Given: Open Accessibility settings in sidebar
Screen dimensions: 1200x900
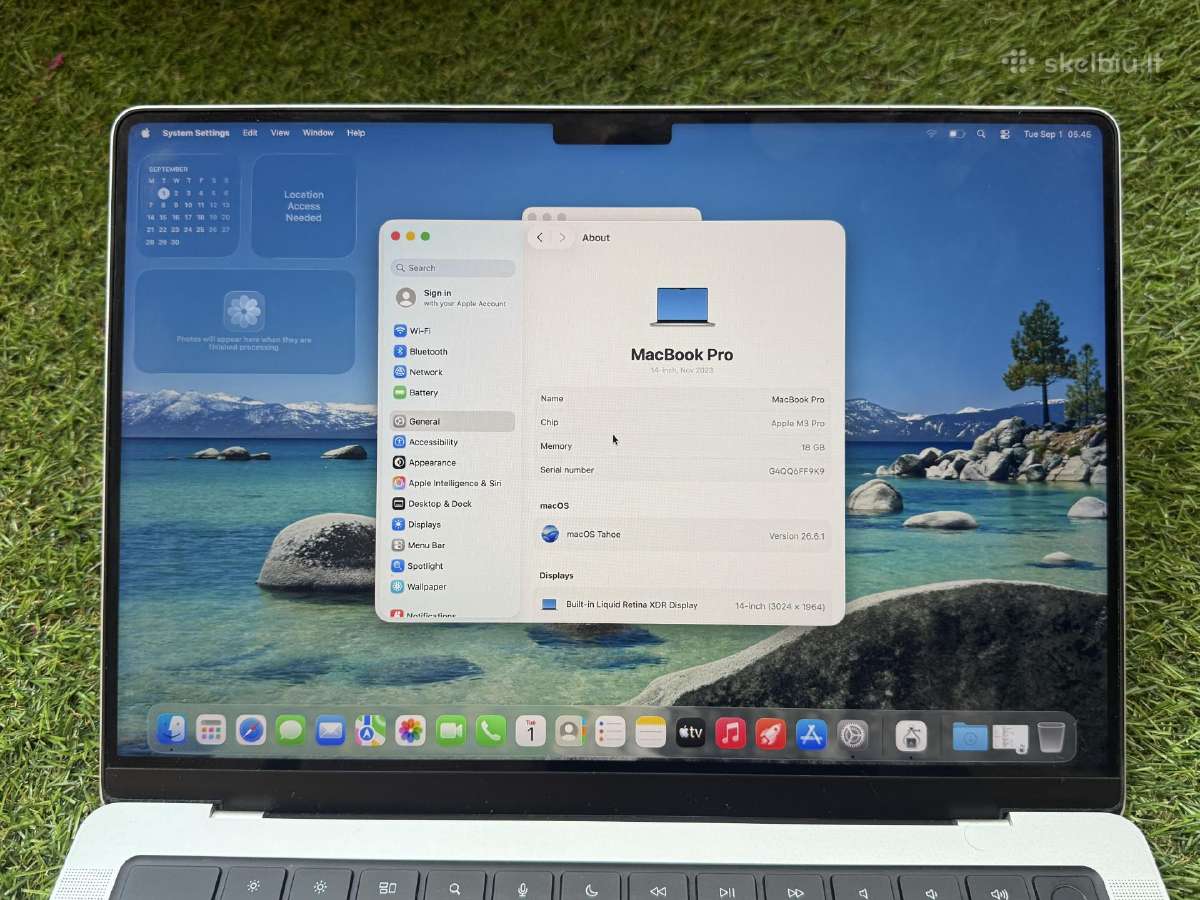Looking at the screenshot, I should 453,442.
